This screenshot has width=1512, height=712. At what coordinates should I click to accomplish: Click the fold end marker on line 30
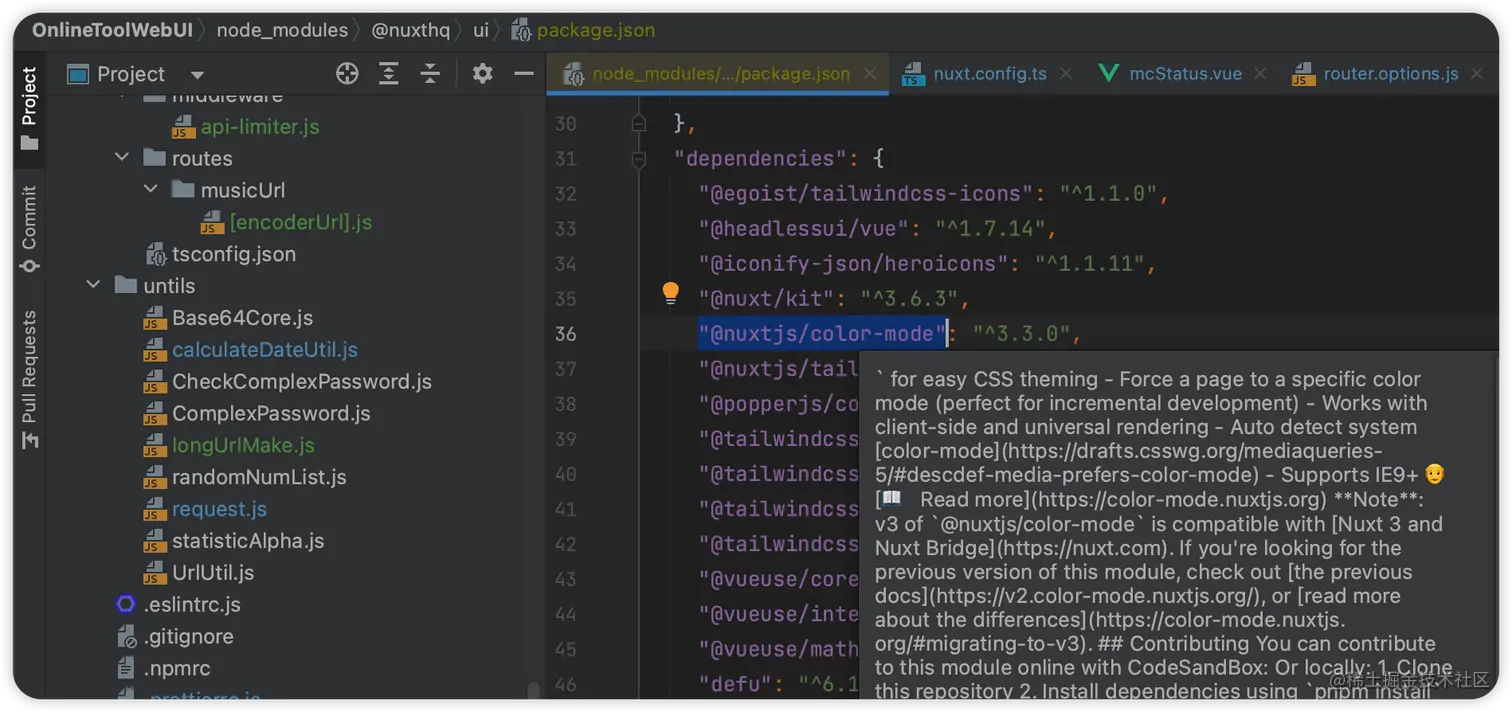click(639, 123)
